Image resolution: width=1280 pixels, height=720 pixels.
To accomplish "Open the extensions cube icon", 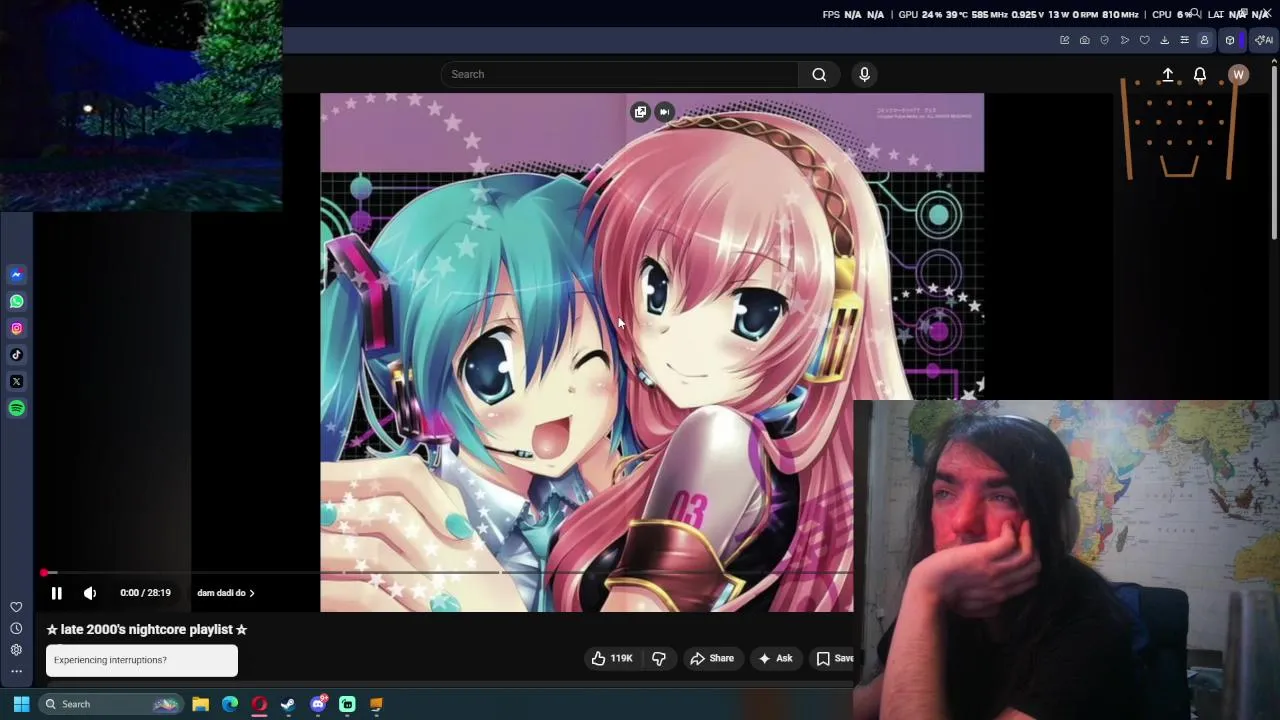I will pos(1230,40).
